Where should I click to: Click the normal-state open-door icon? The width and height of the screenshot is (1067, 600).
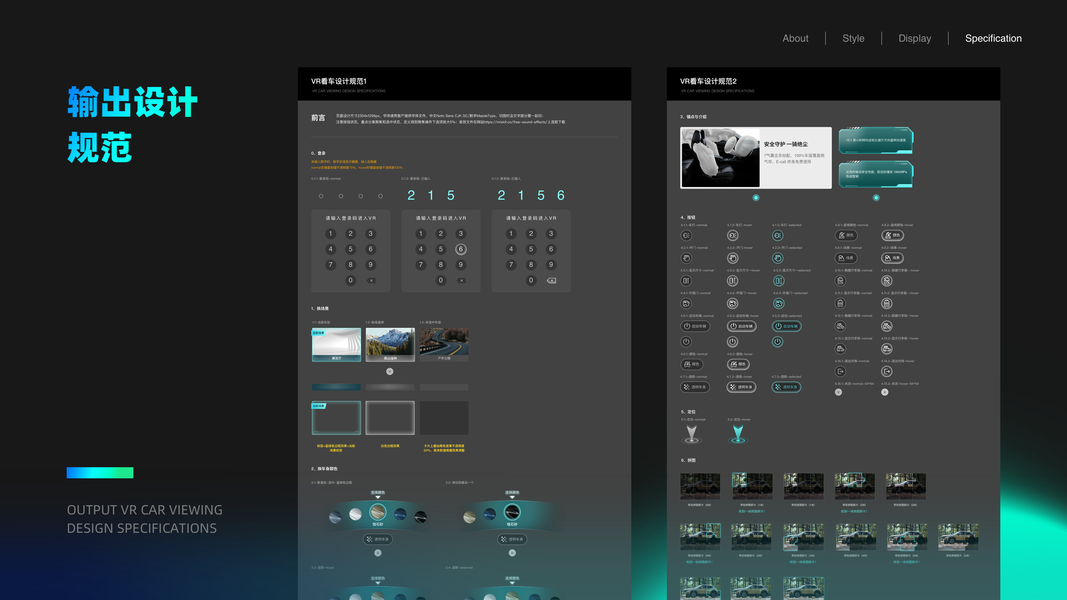pos(686,259)
